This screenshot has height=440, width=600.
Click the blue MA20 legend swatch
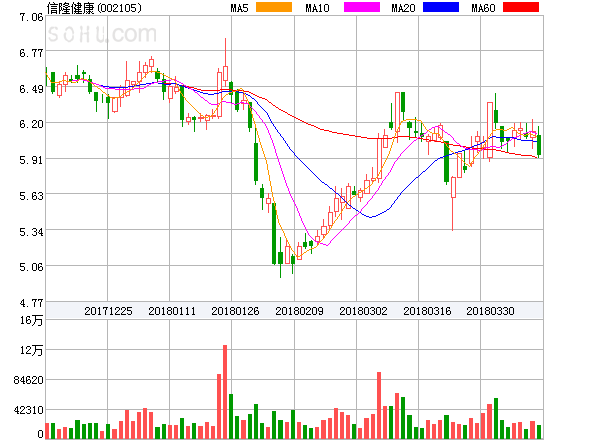441,7
